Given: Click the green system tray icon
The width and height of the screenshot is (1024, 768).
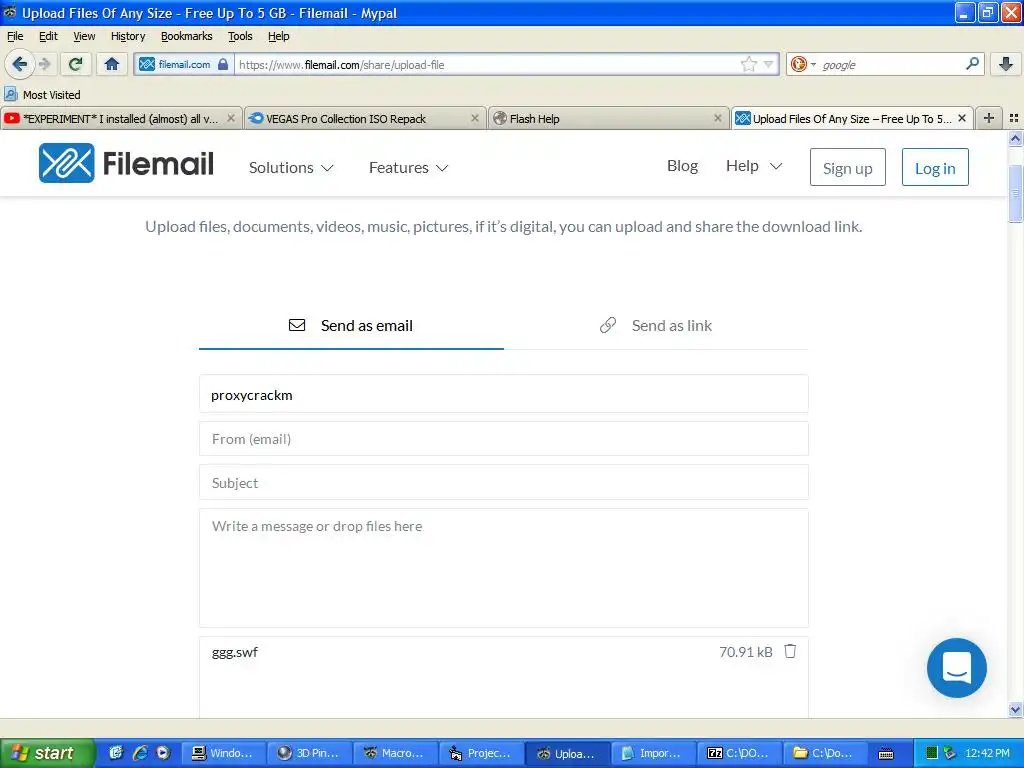Looking at the screenshot, I should click(932, 753).
